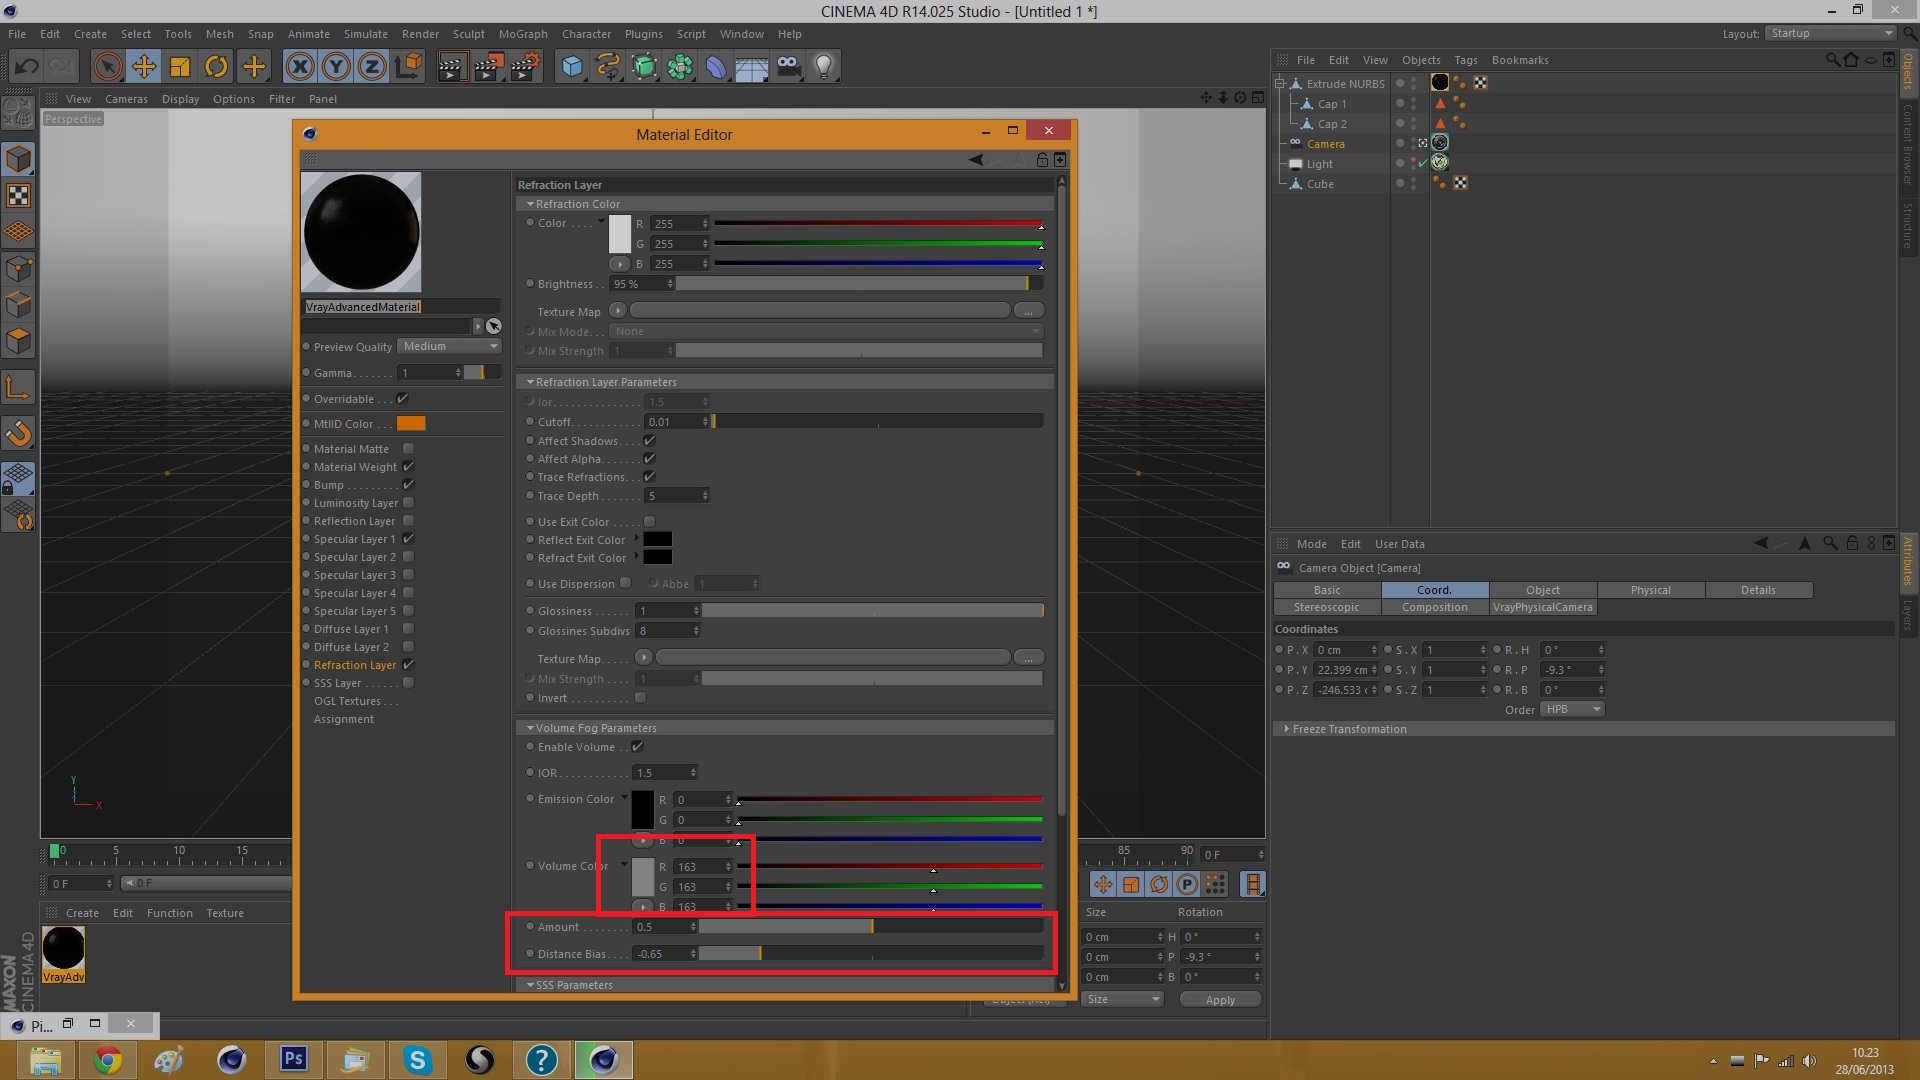This screenshot has height=1080, width=1920.
Task: Toggle the Affect Shadows checkbox
Action: point(649,441)
